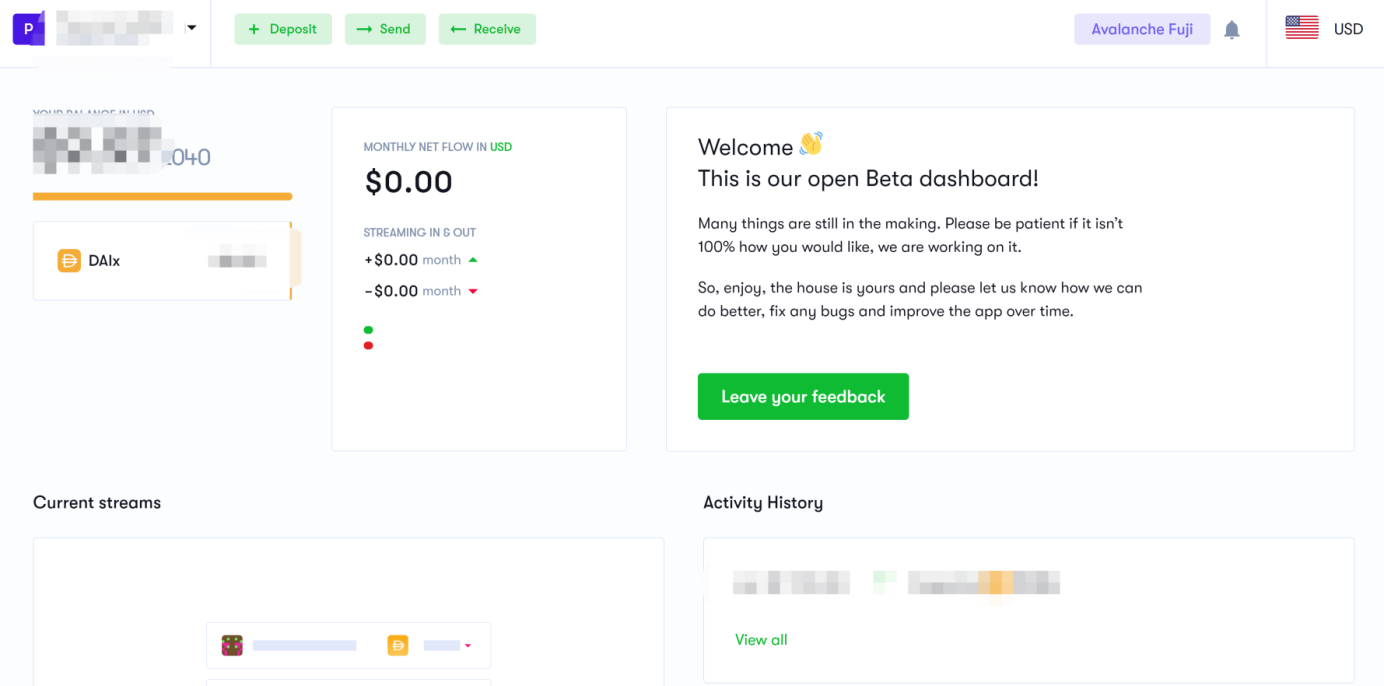Click Leave your feedback button
This screenshot has width=1384, height=686.
tap(803, 397)
